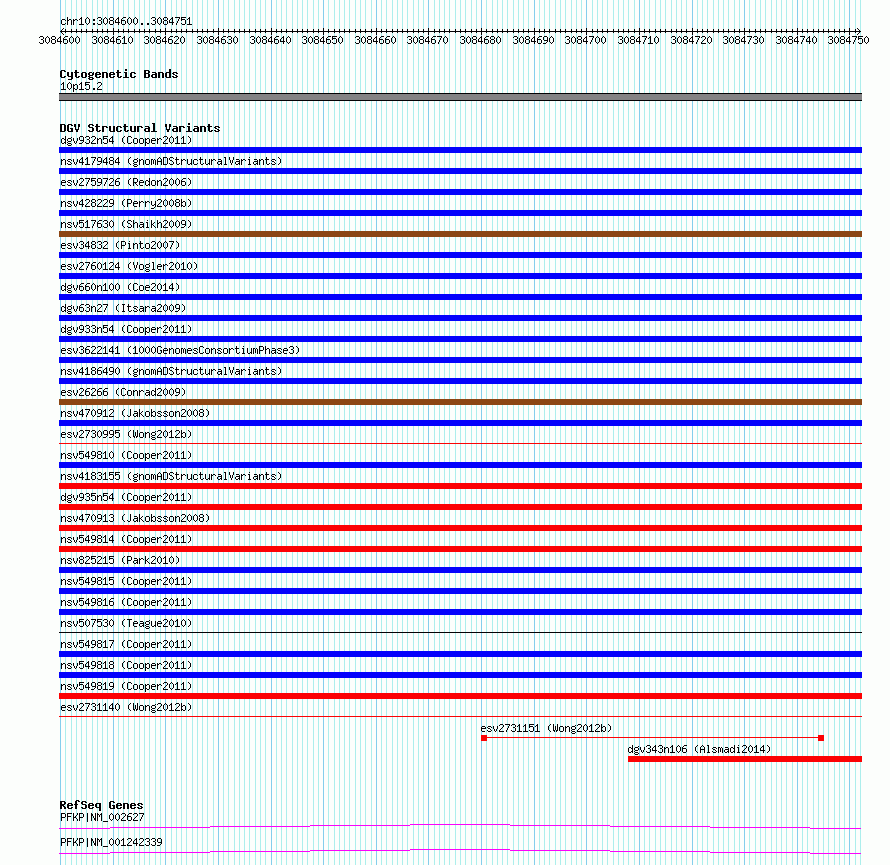The height and width of the screenshot is (865, 890).
Task: Click the right red endpoint of esv2731151
Action: (821, 738)
